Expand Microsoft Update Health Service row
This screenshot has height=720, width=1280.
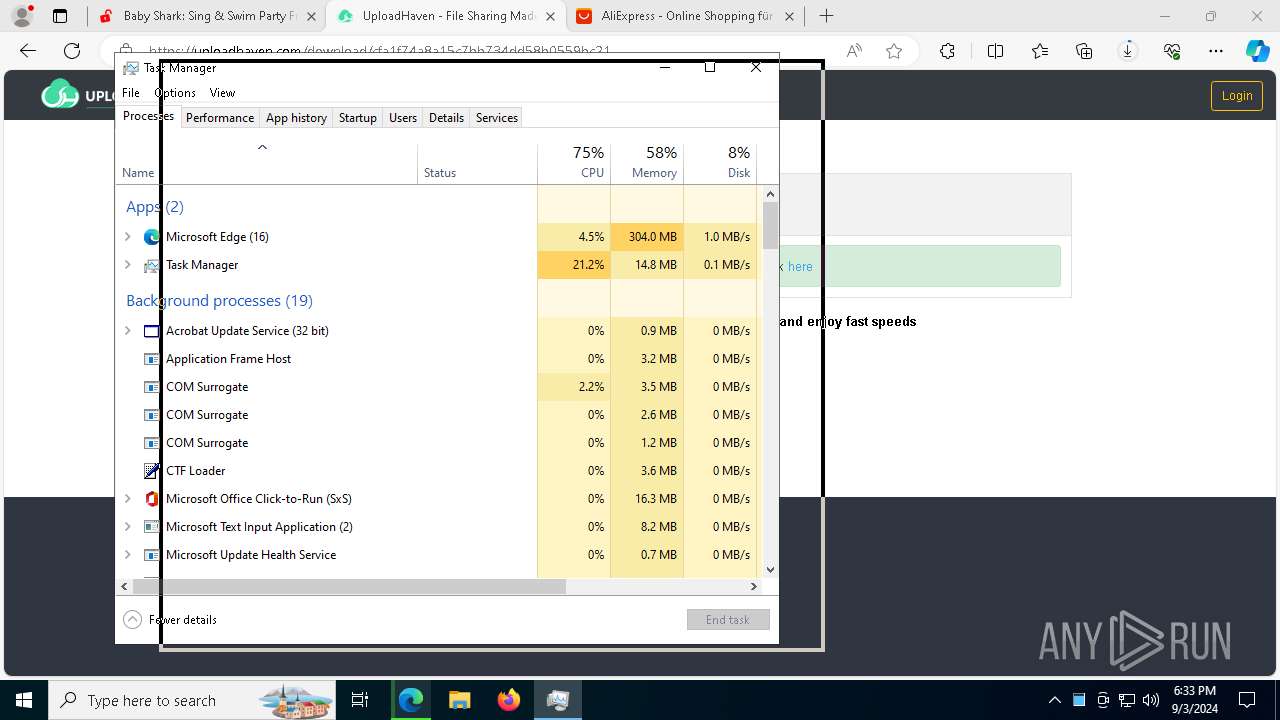click(127, 555)
